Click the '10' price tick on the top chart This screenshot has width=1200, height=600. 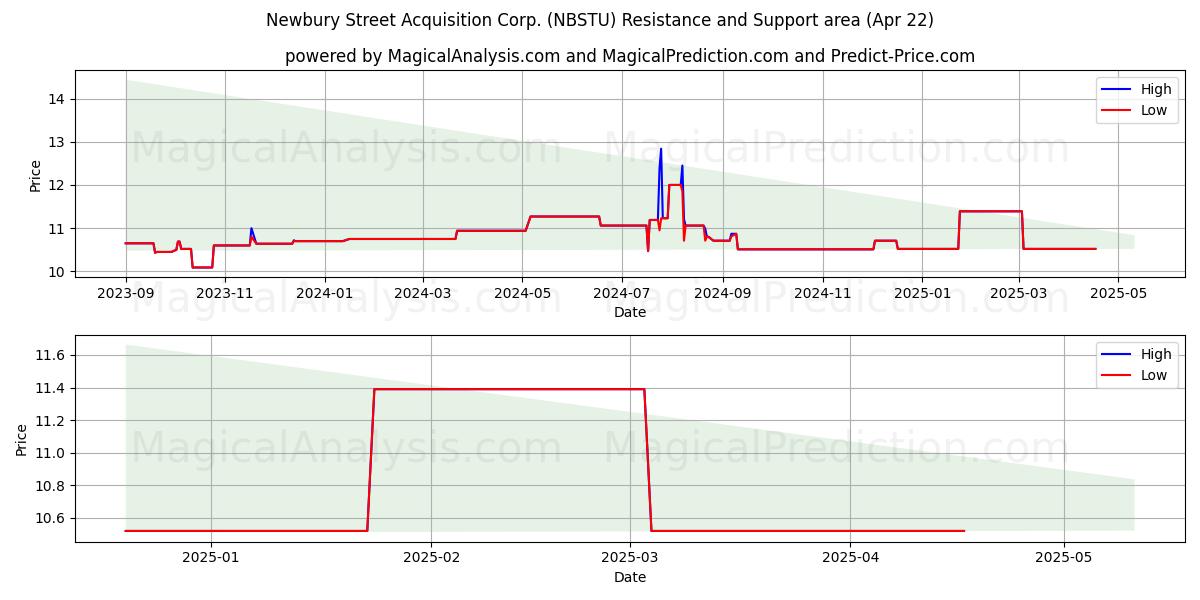(x=57, y=272)
